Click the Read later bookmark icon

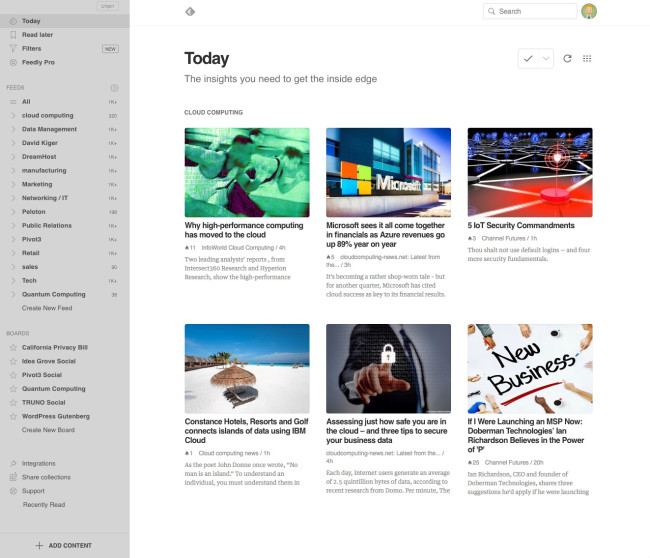tap(11, 34)
